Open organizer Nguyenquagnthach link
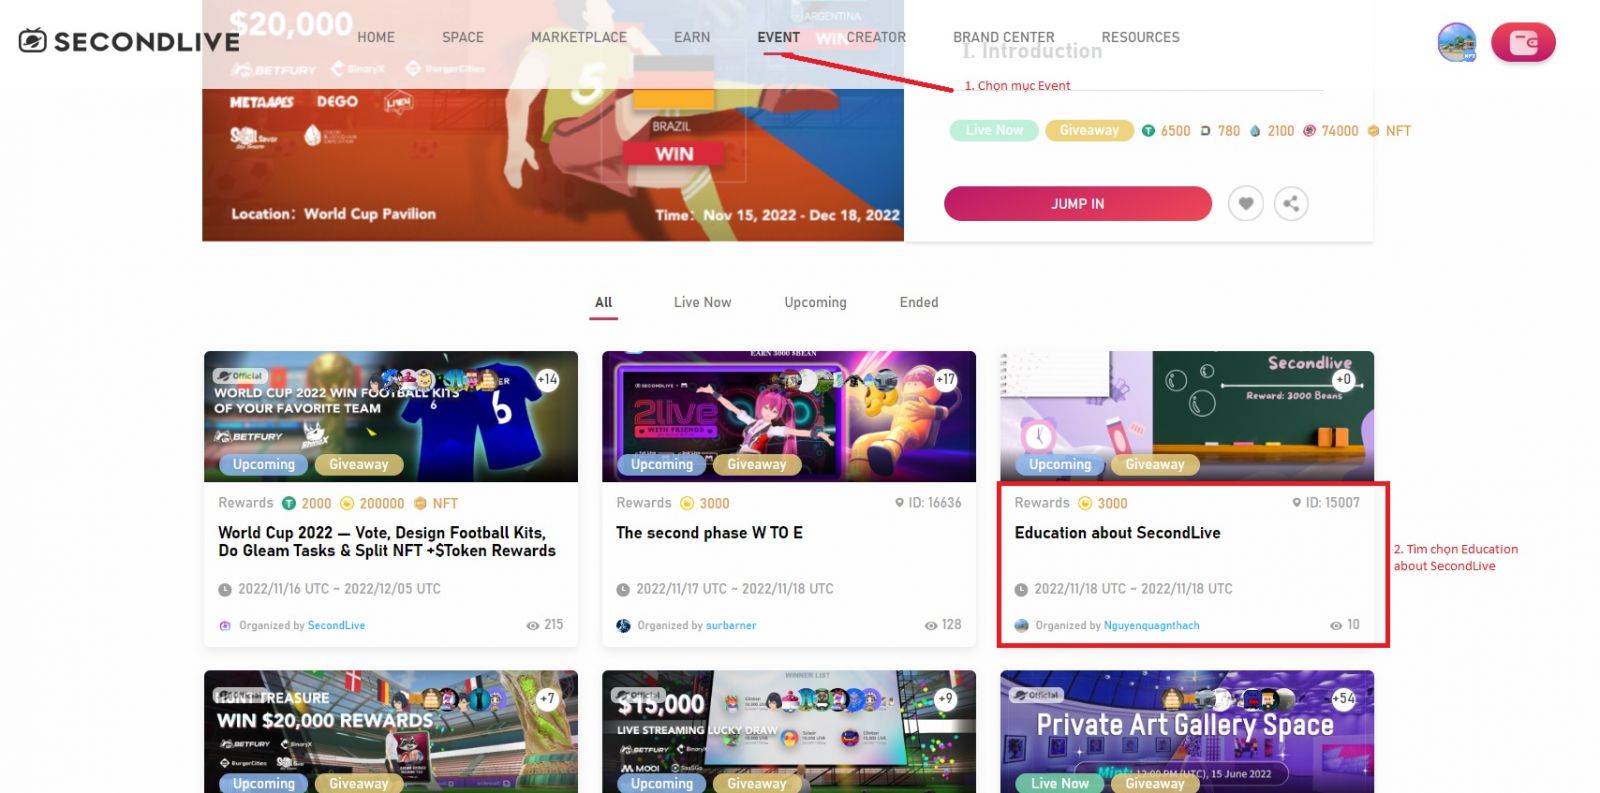This screenshot has height=793, width=1600. pyautogui.click(x=1152, y=626)
